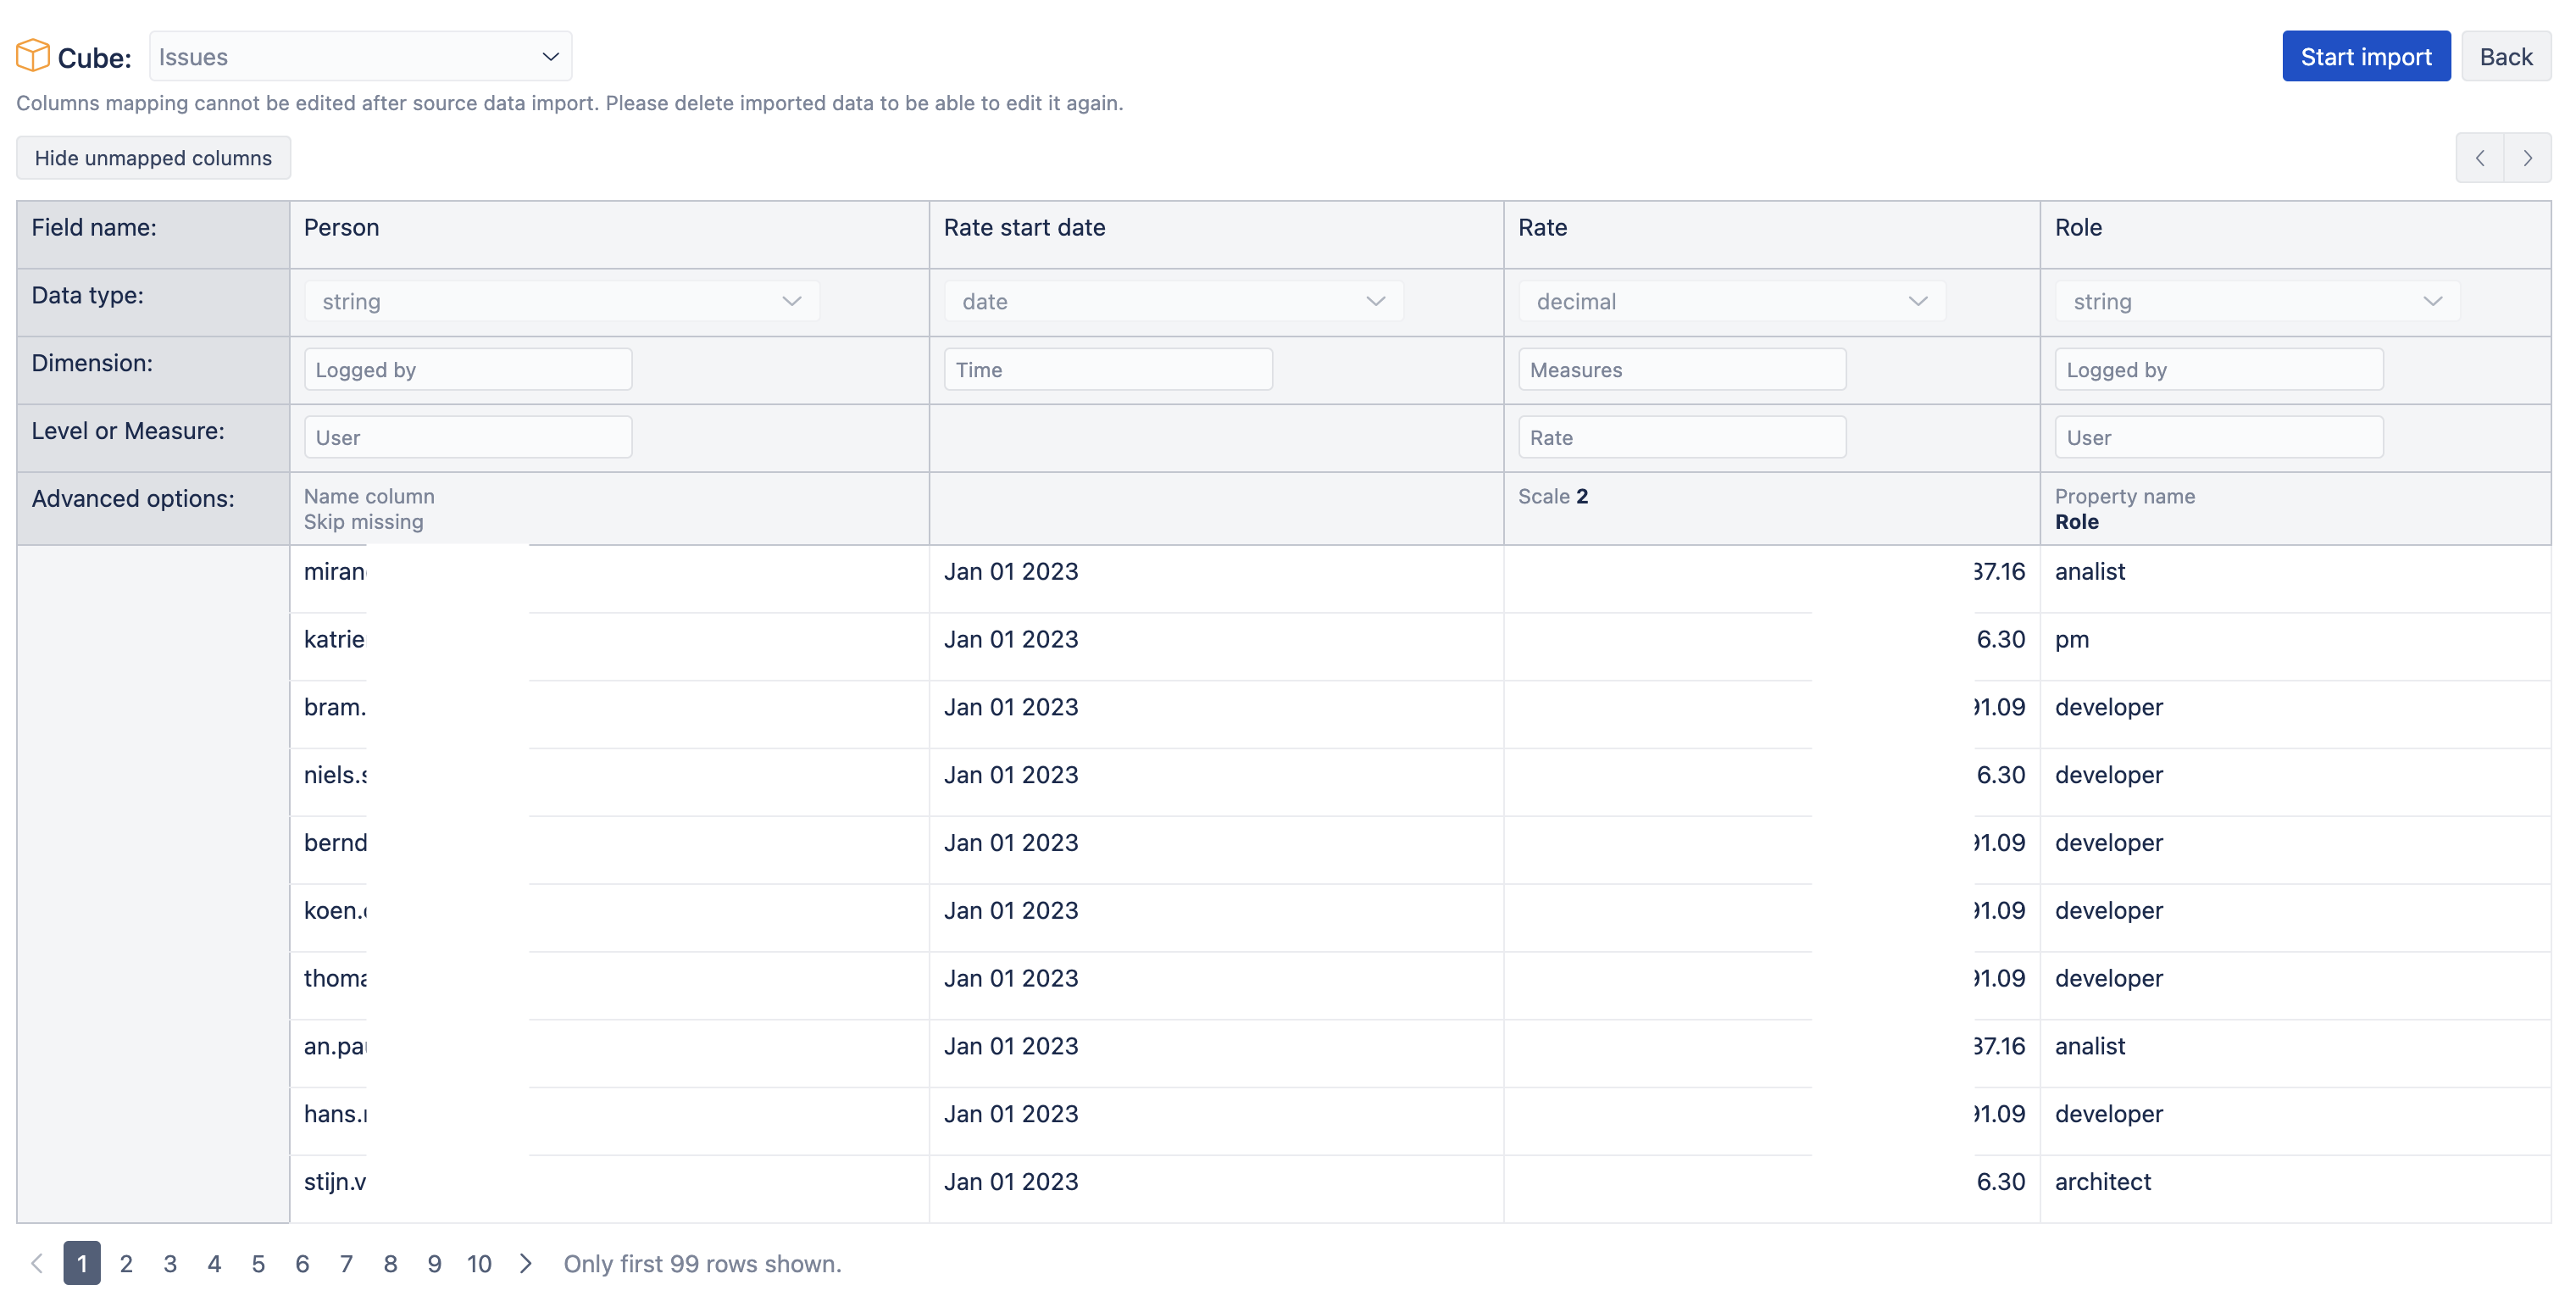Go to page 4
Viewport: 2576px width, 1307px height.
point(214,1263)
